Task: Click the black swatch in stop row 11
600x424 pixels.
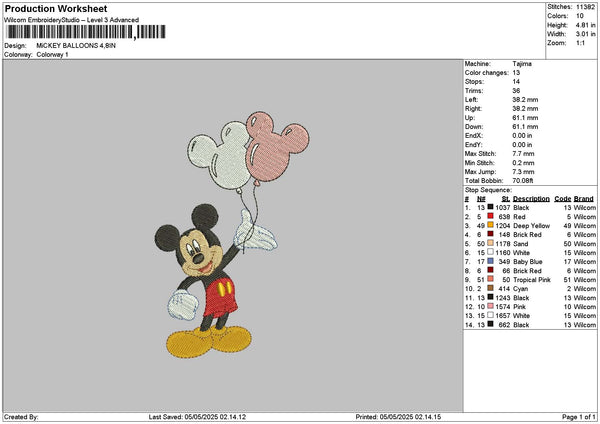Action: [x=490, y=297]
